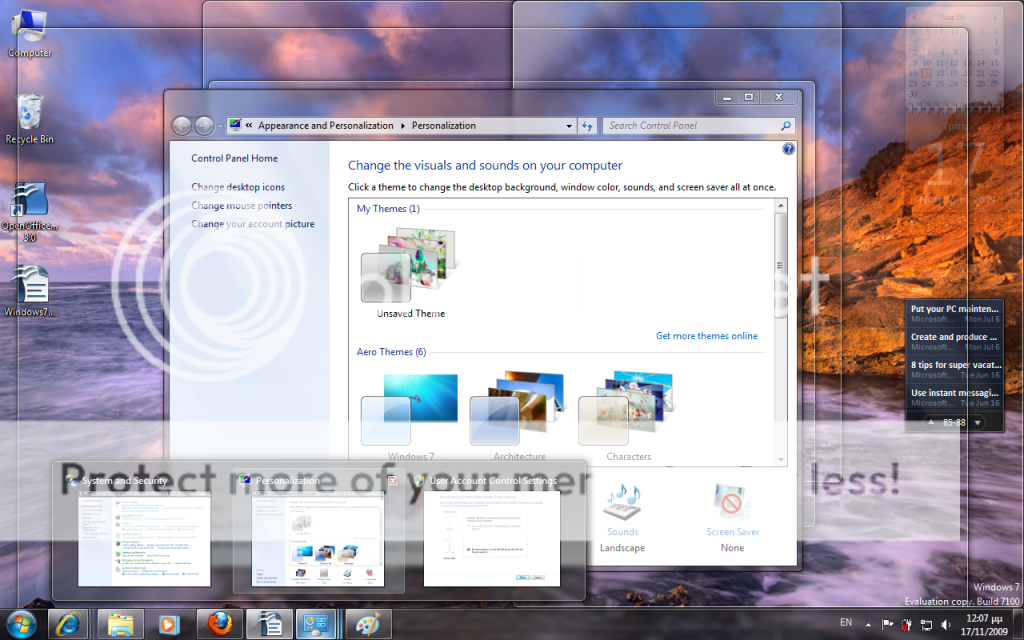
Task: Refresh the Control Panel address bar
Action: (588, 126)
